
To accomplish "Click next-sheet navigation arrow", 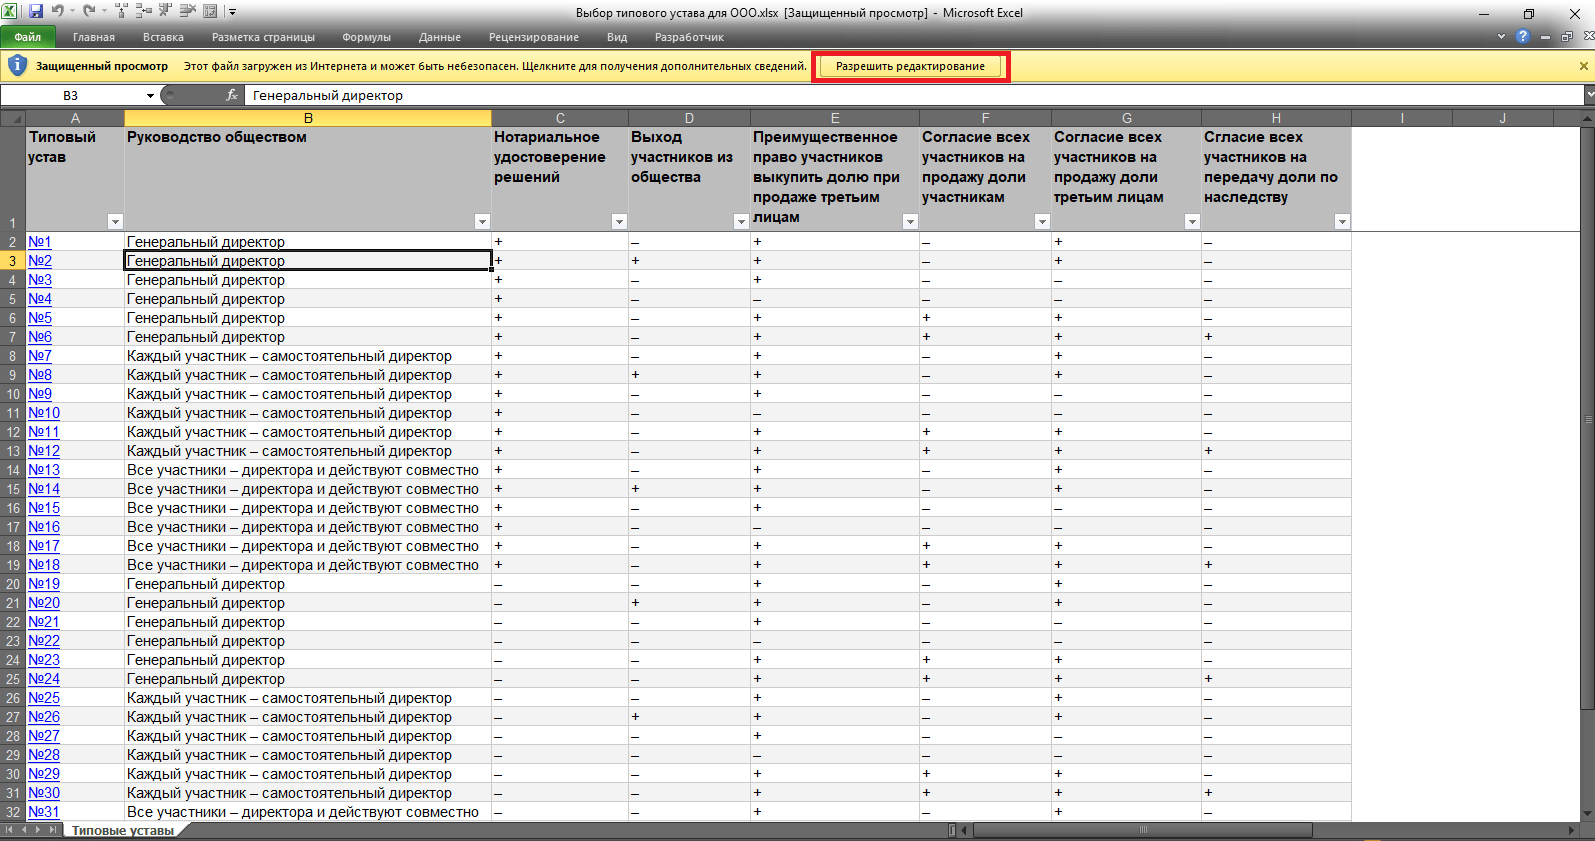I will [38, 830].
